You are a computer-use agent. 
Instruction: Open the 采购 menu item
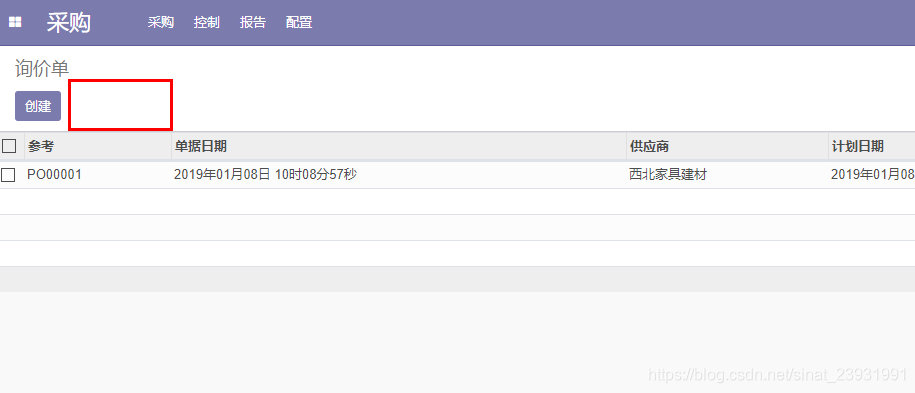[x=160, y=23]
